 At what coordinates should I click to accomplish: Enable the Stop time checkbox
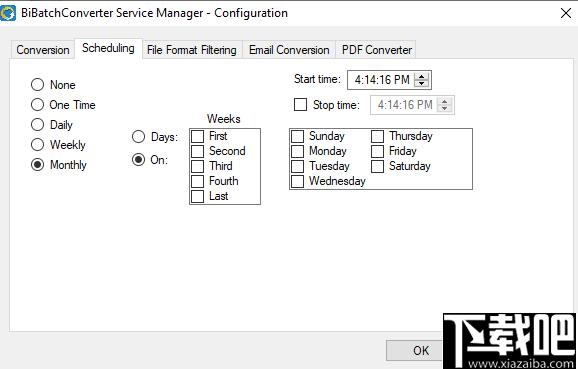tap(300, 105)
